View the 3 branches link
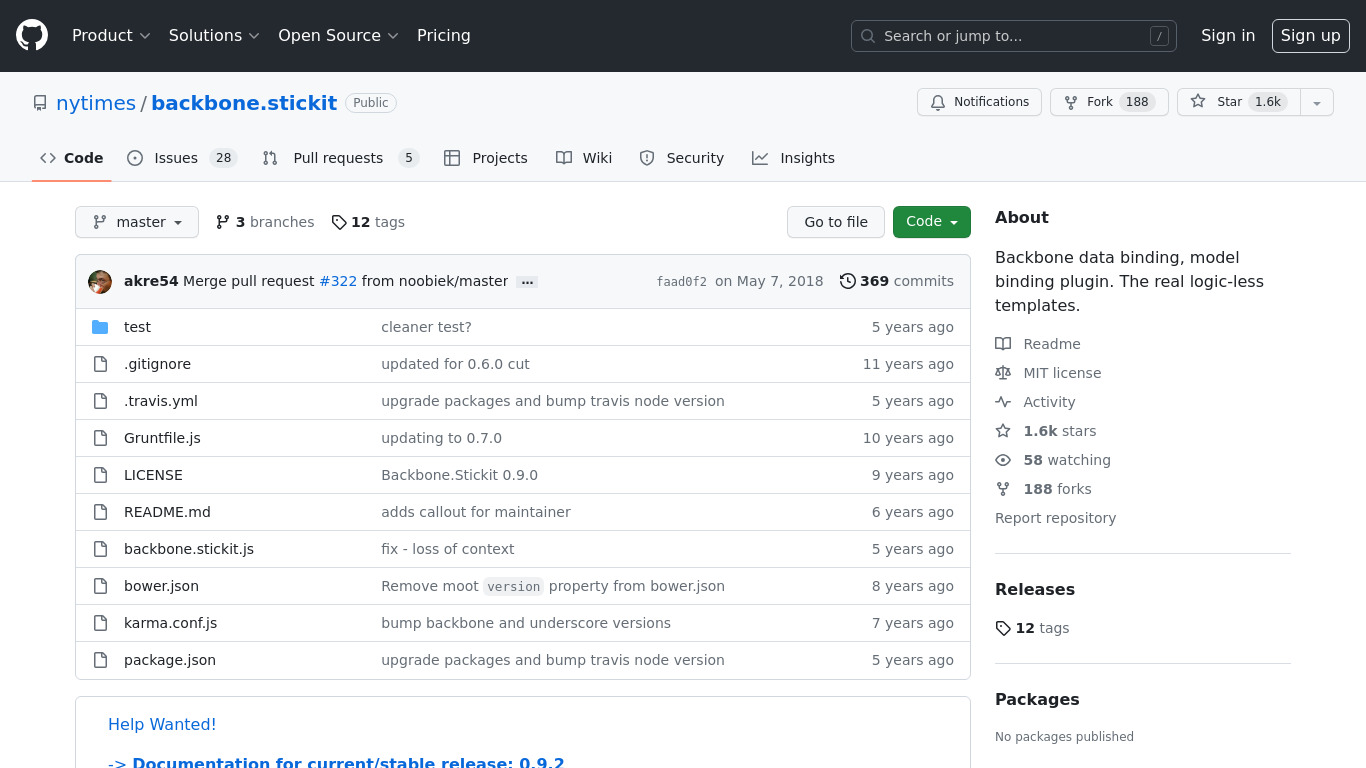 pos(265,222)
